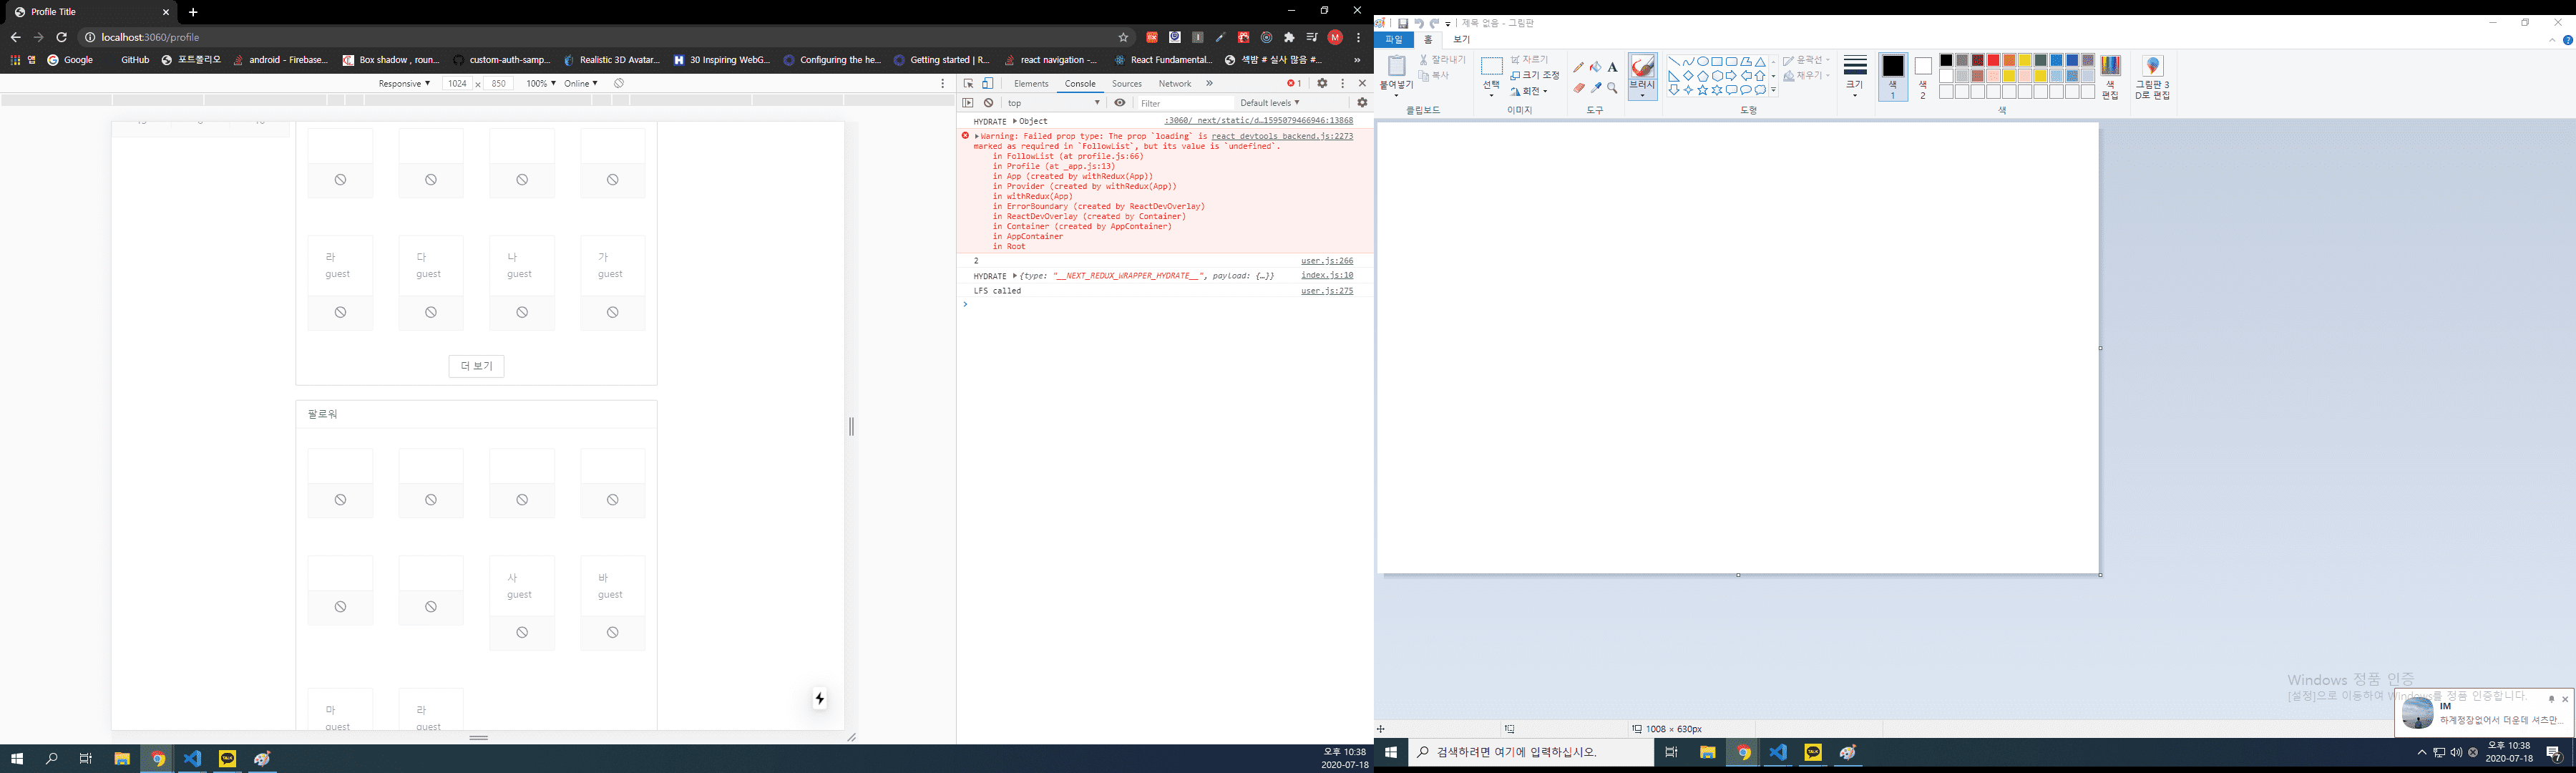Switch to the Network tab

point(1174,84)
